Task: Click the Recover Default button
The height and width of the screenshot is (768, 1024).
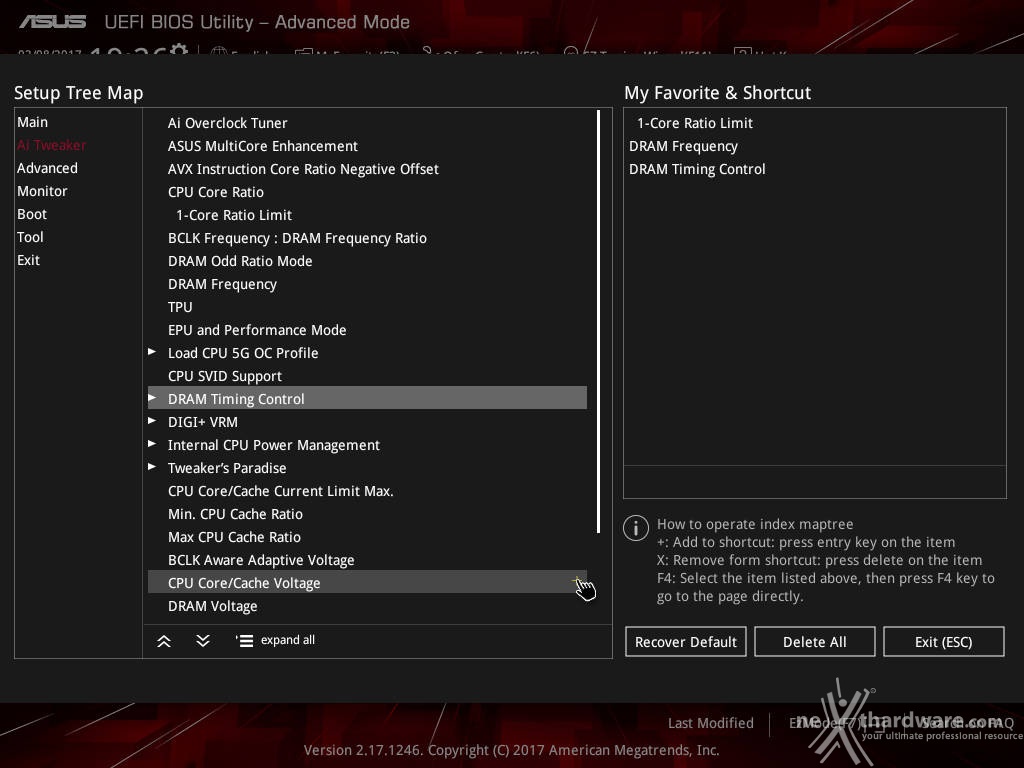Action: (x=686, y=642)
